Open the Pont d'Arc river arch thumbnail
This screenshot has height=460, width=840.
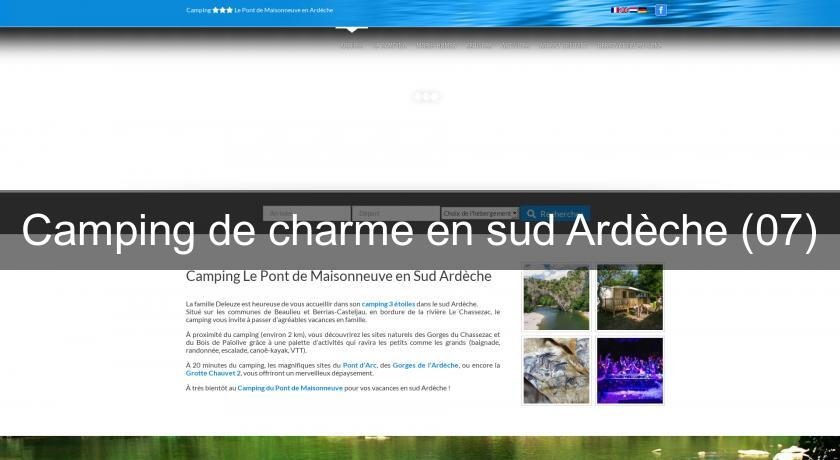point(556,298)
